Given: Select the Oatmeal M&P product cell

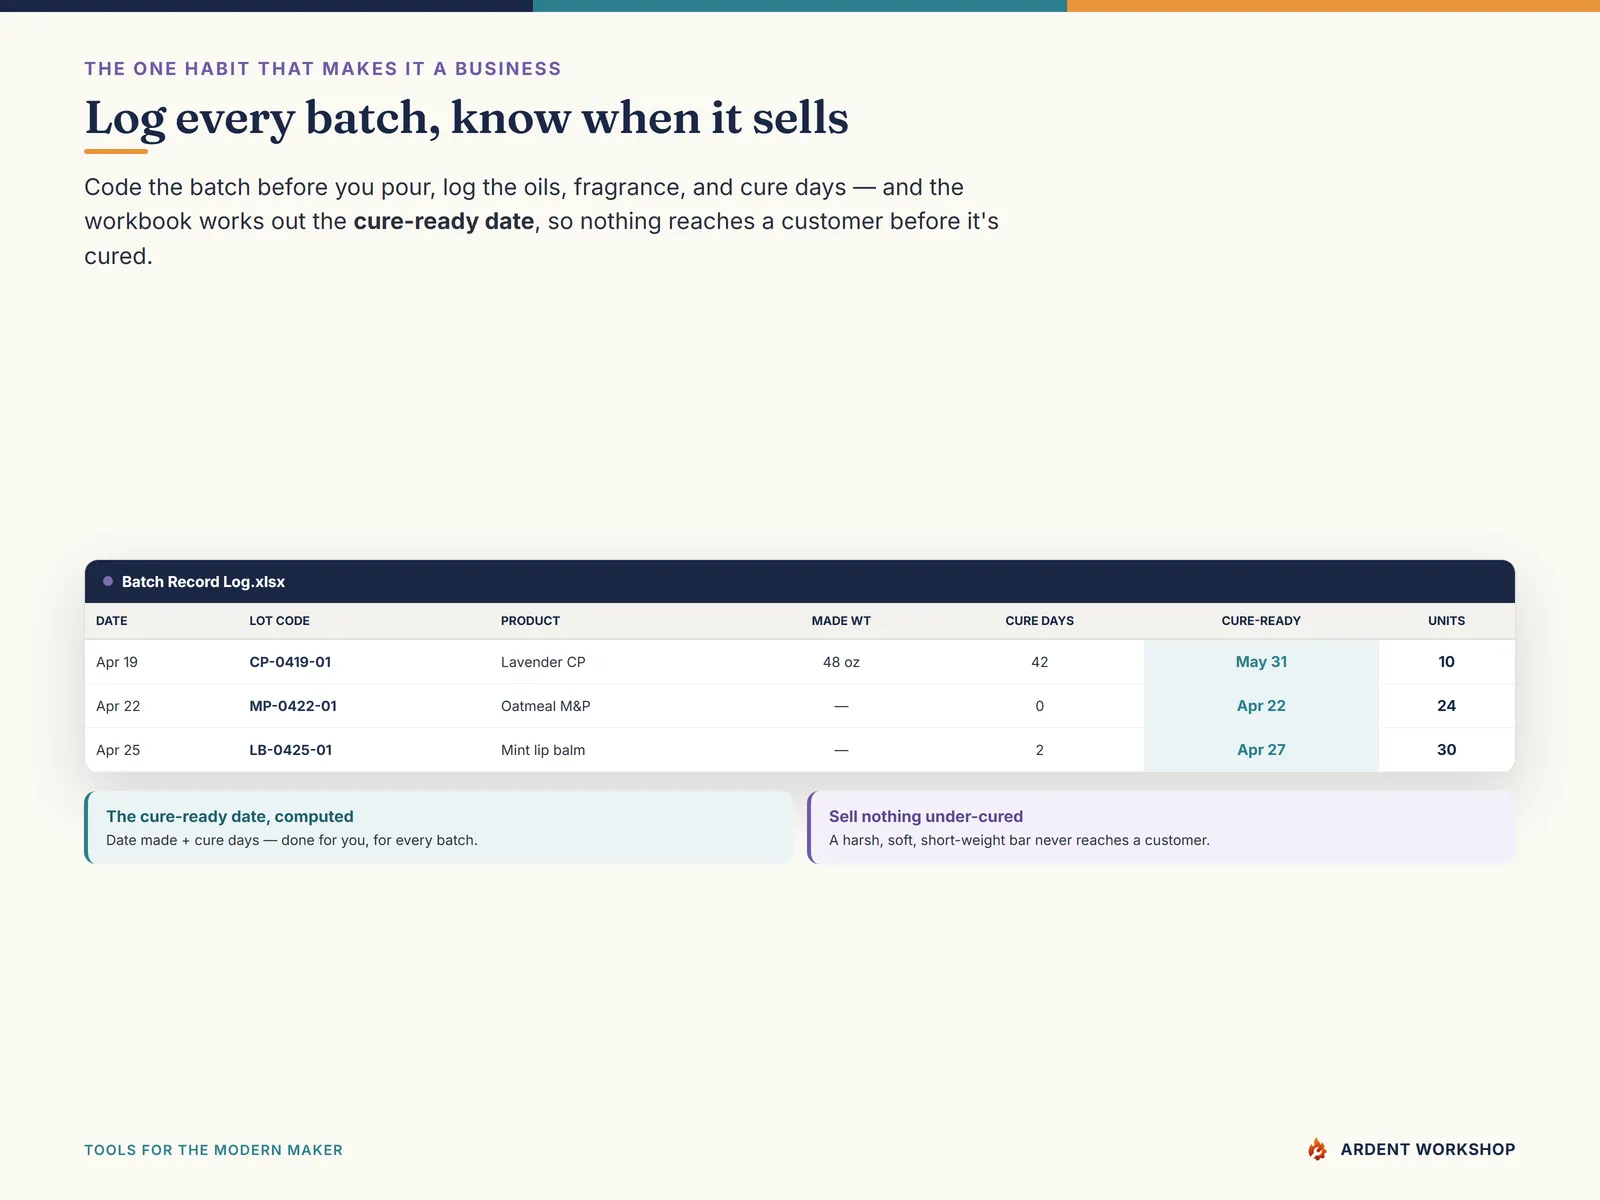Looking at the screenshot, I should click(546, 706).
